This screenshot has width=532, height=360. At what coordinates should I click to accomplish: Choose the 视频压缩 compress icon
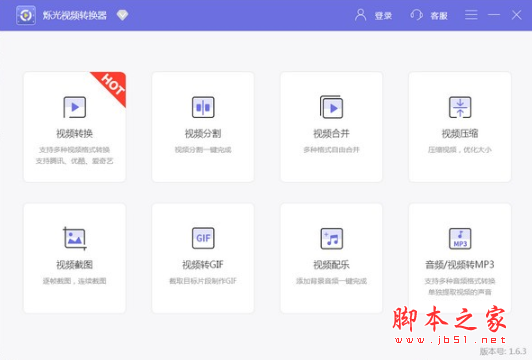[460, 107]
